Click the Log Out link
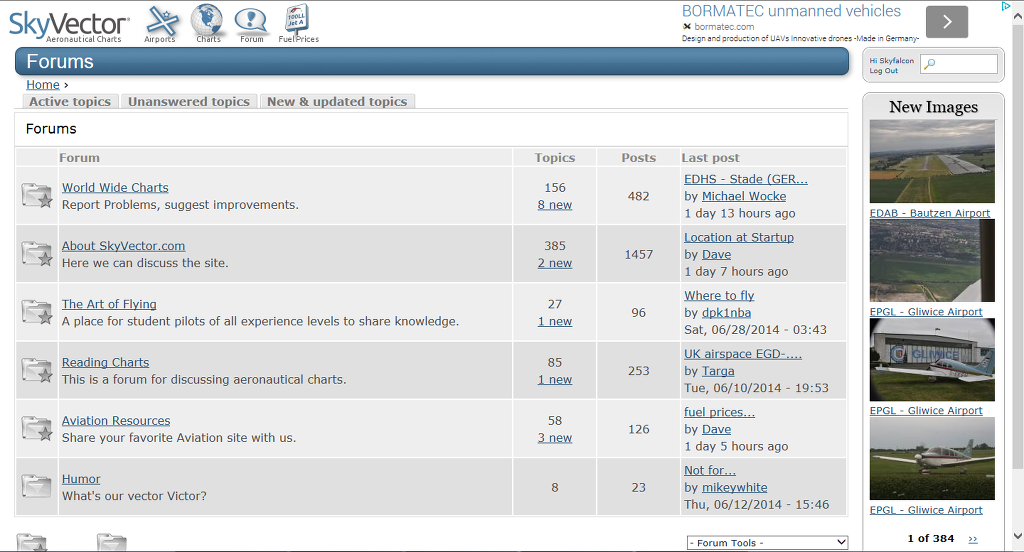This screenshot has width=1024, height=552. point(884,71)
